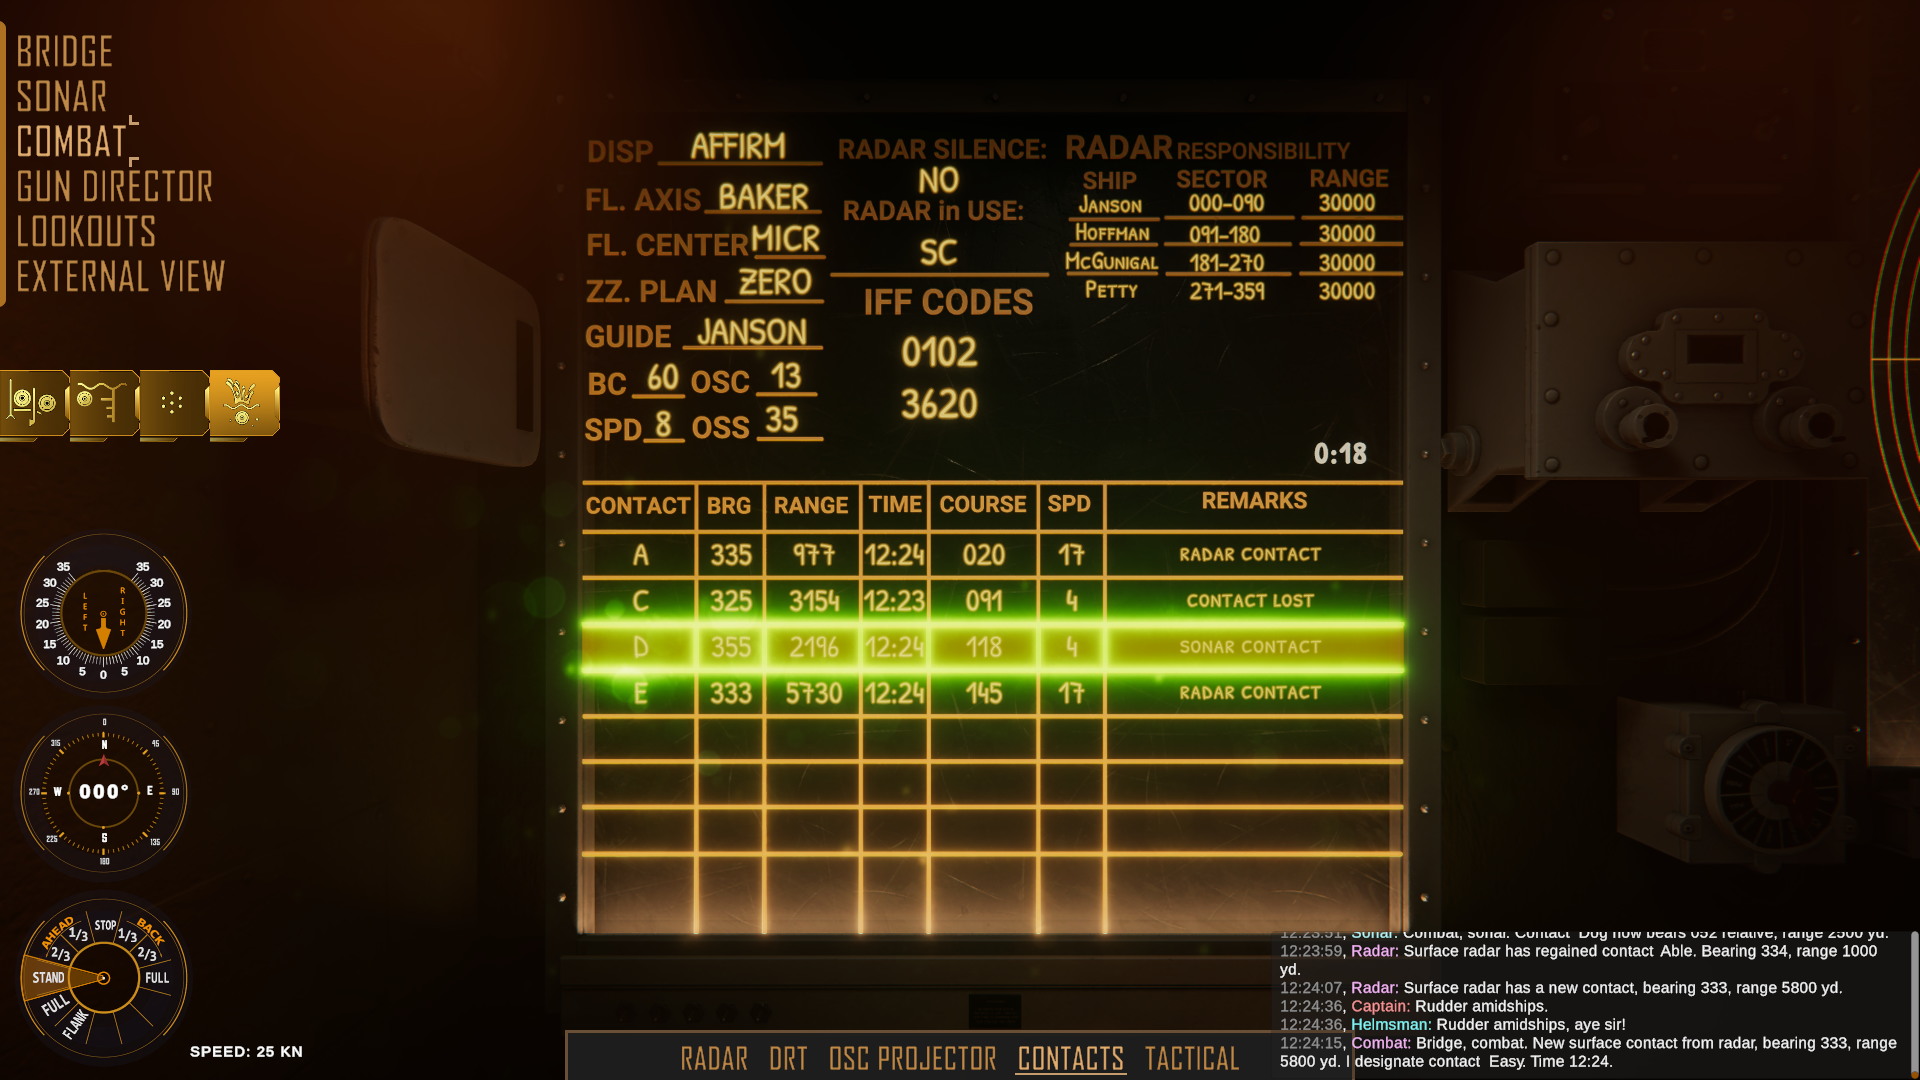Select the SONAR navigation option

(x=63, y=95)
